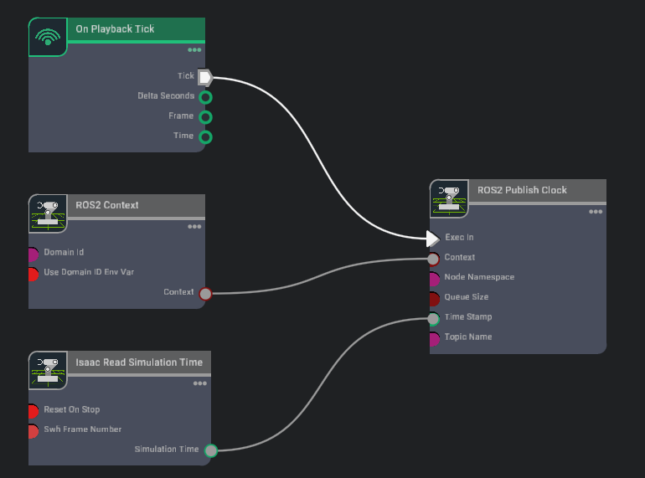
Task: Click the Tick execution output port
Action: click(205, 77)
